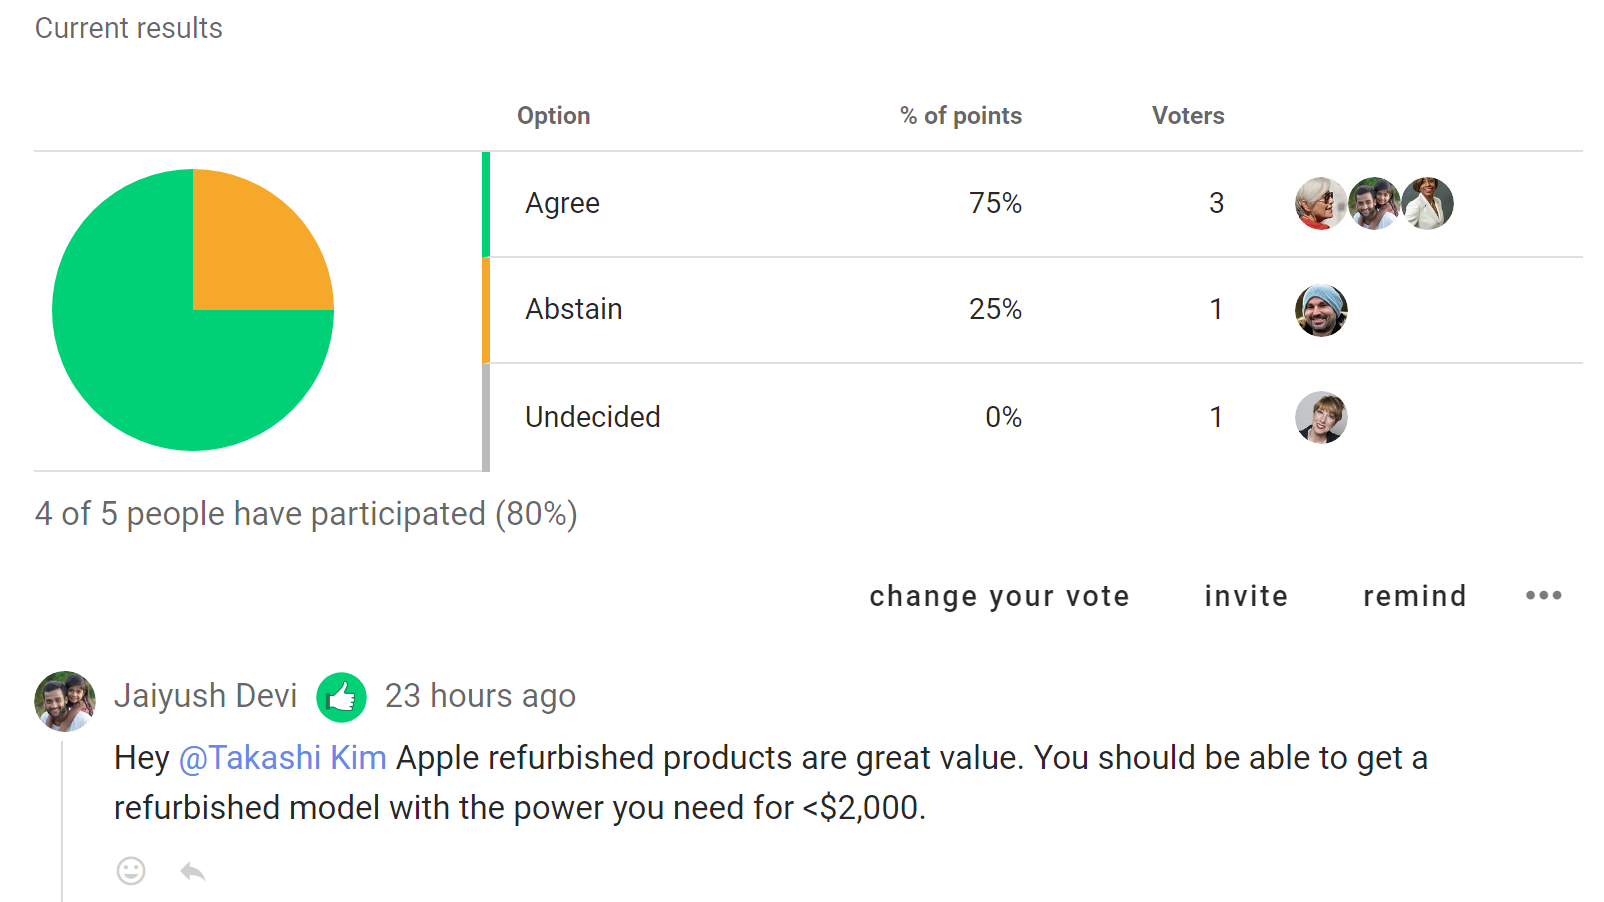Open the @Takashi Kim mention link
The image size is (1604, 902).
282,758
